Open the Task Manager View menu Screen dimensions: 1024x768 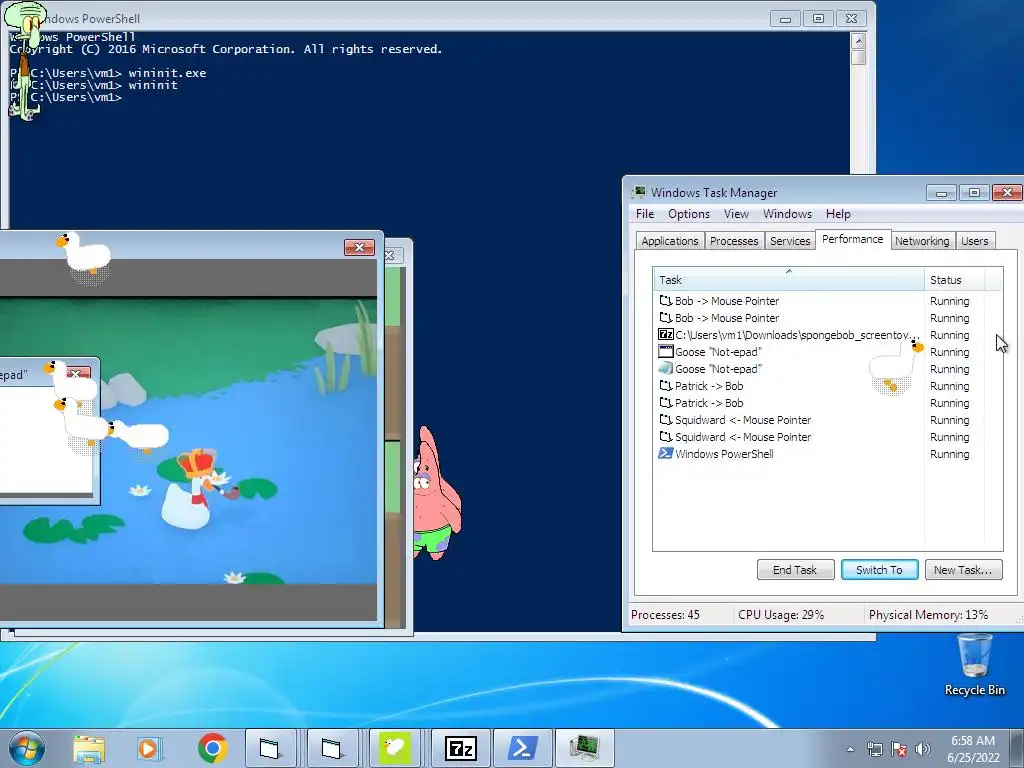(x=736, y=214)
